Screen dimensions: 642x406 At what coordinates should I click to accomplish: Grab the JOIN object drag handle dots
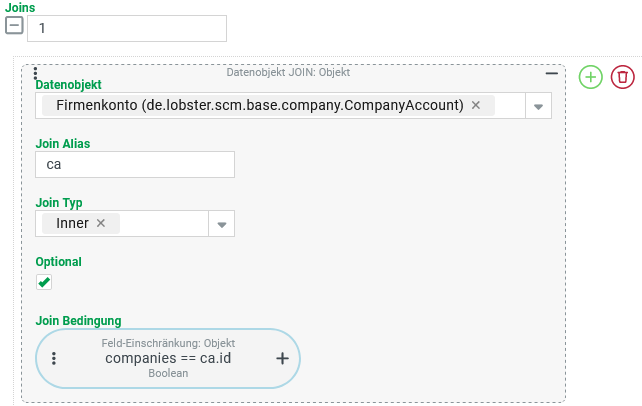36,73
